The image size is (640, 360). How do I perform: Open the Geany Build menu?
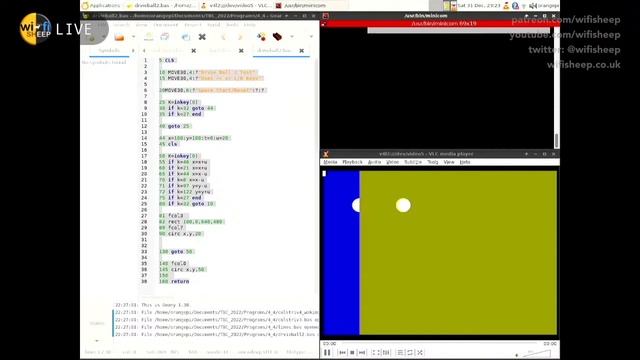coord(213,25)
